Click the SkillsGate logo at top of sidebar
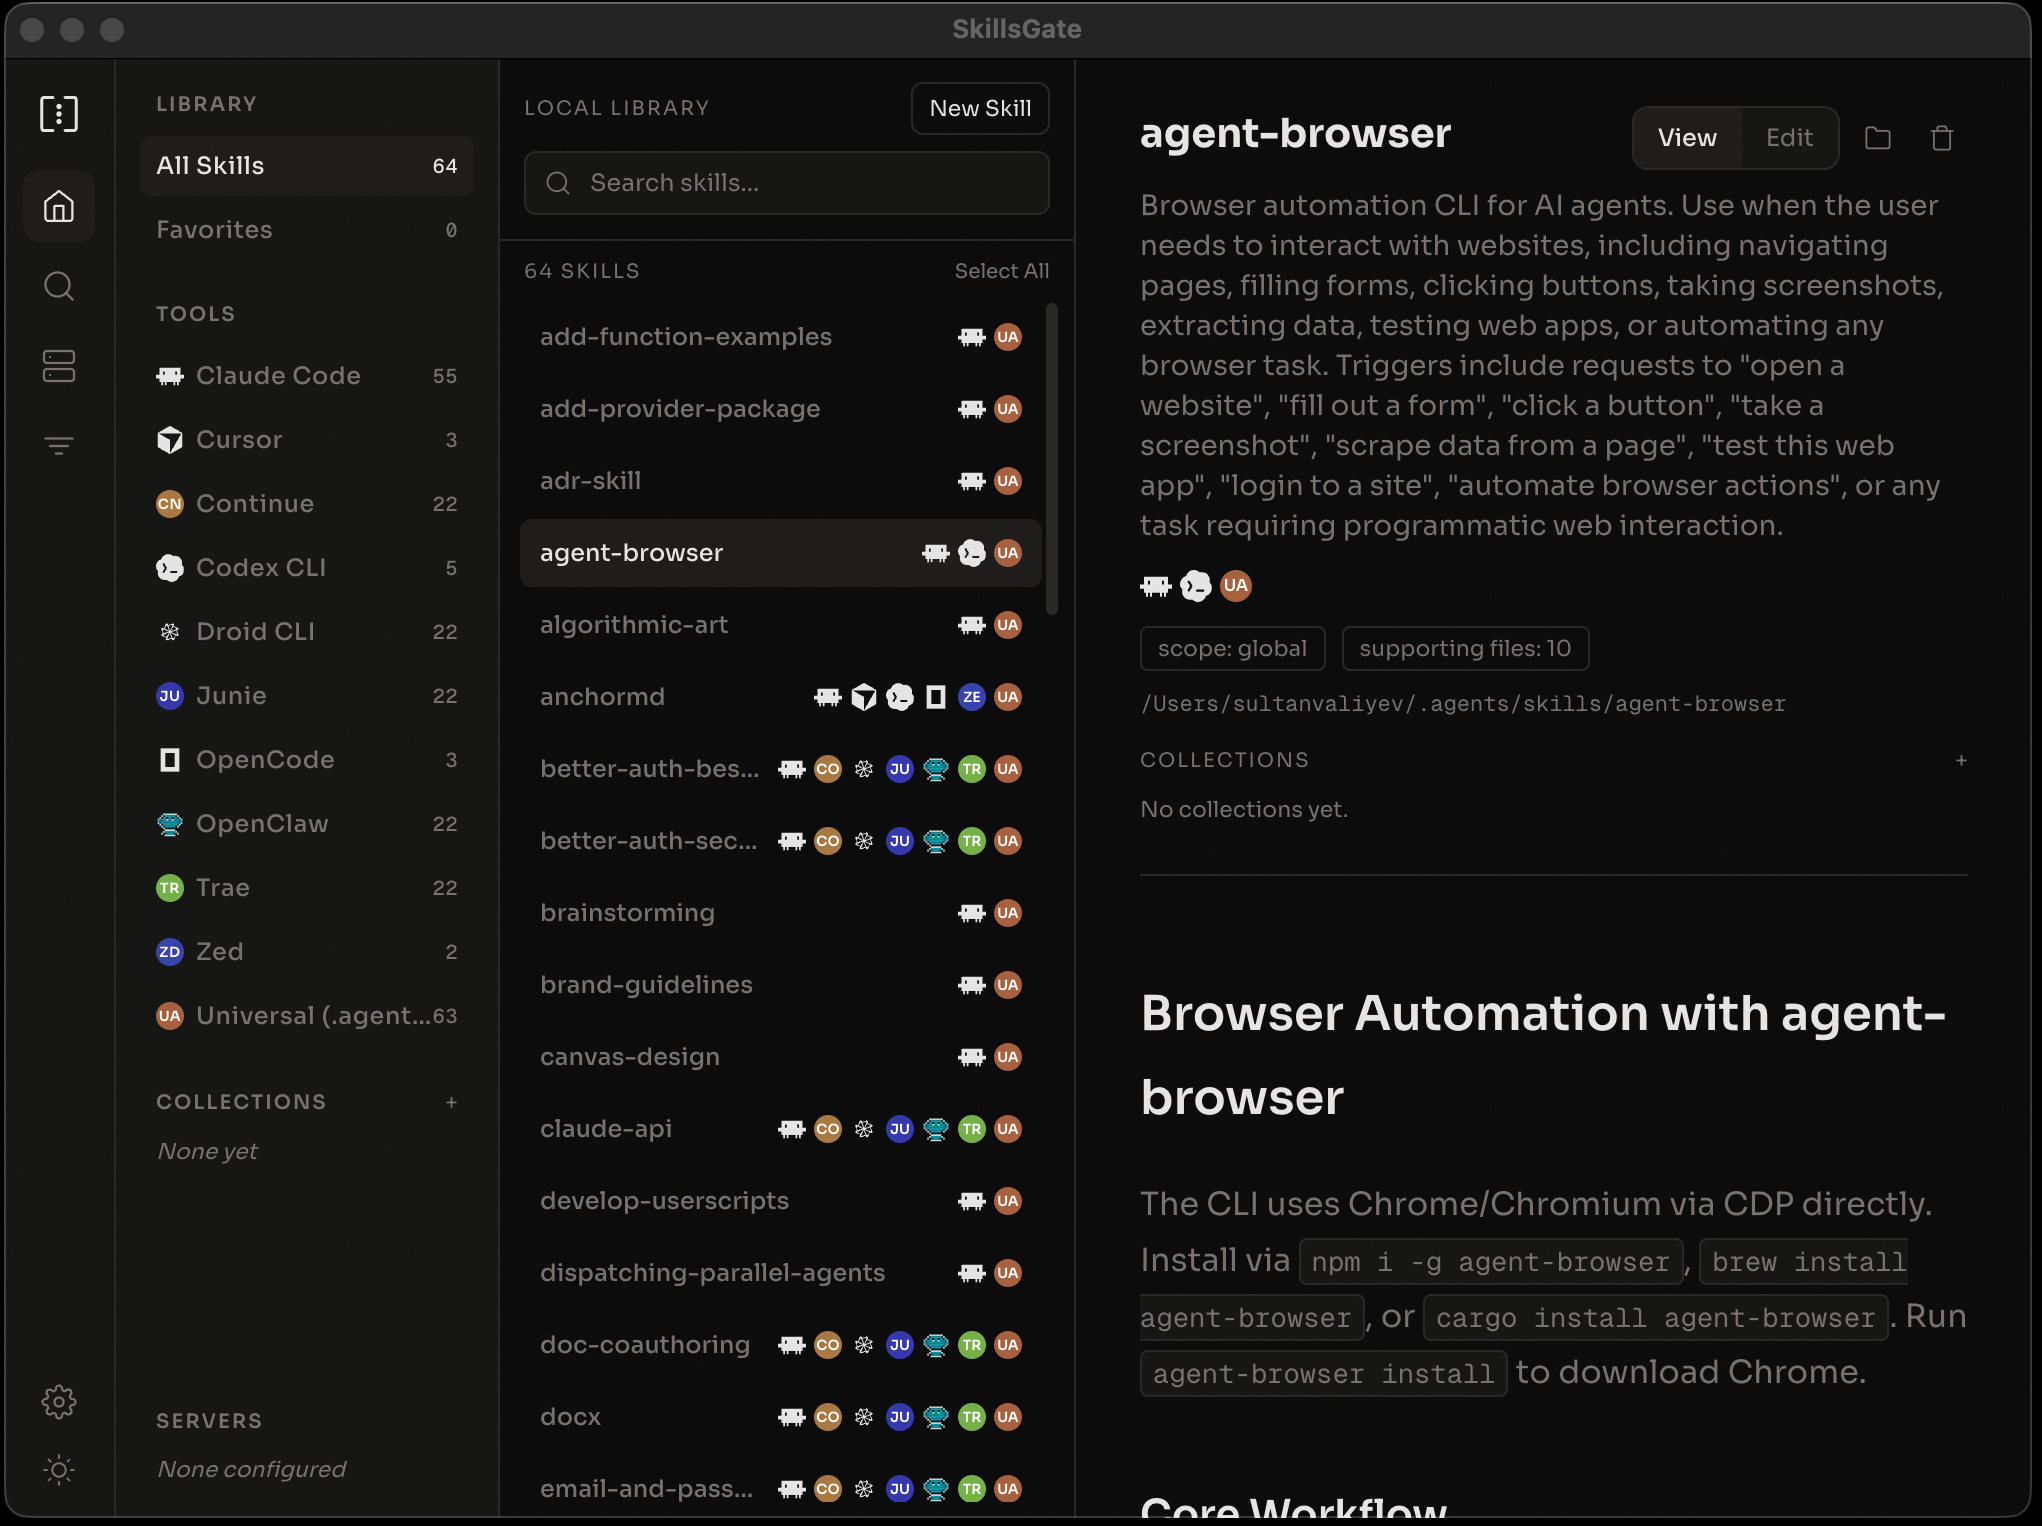2042x1526 pixels. tap(59, 113)
